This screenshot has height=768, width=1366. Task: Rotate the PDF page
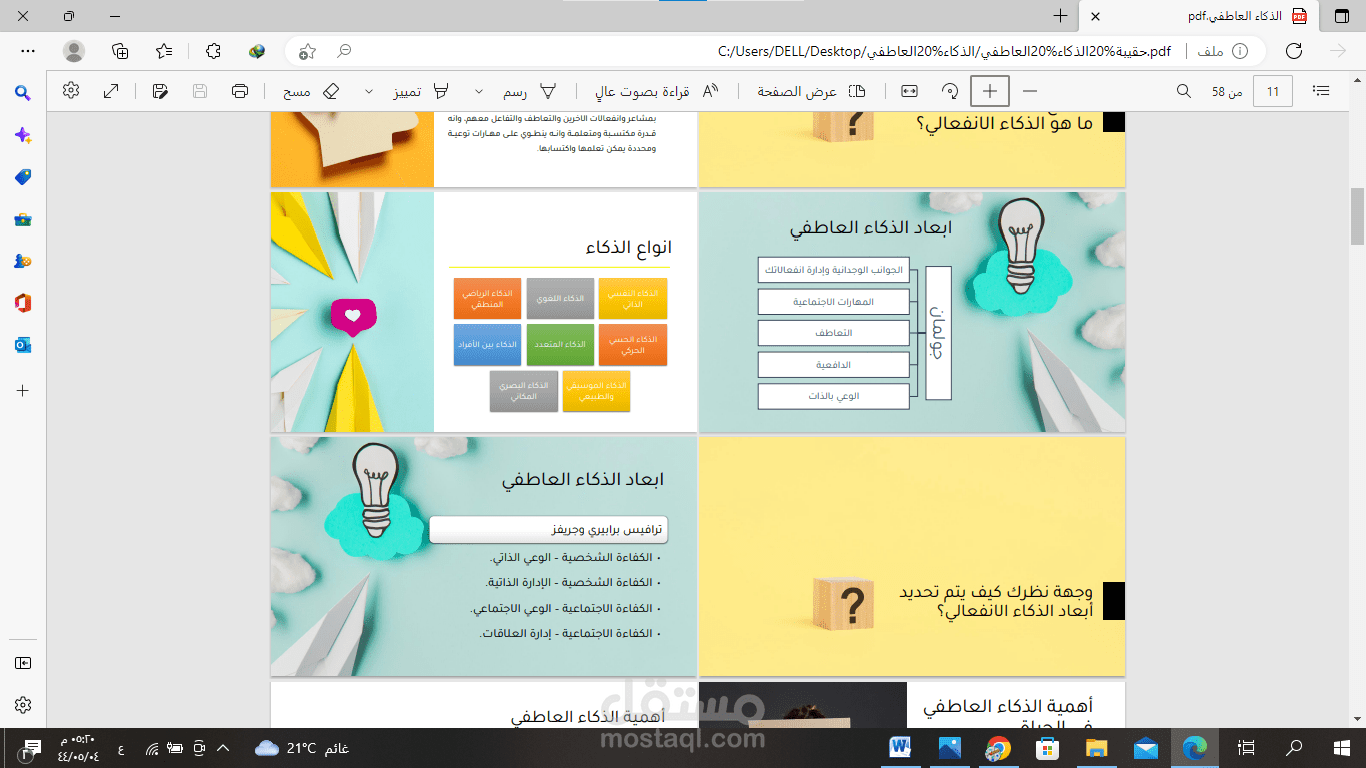click(x=950, y=91)
